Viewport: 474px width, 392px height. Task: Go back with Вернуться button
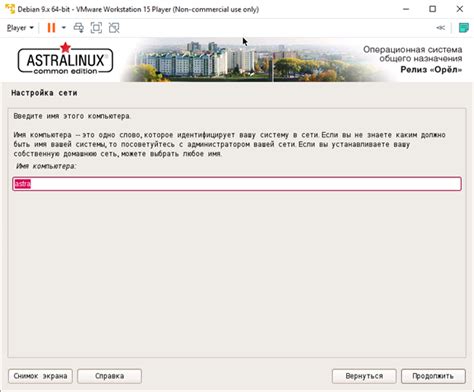coord(364,376)
